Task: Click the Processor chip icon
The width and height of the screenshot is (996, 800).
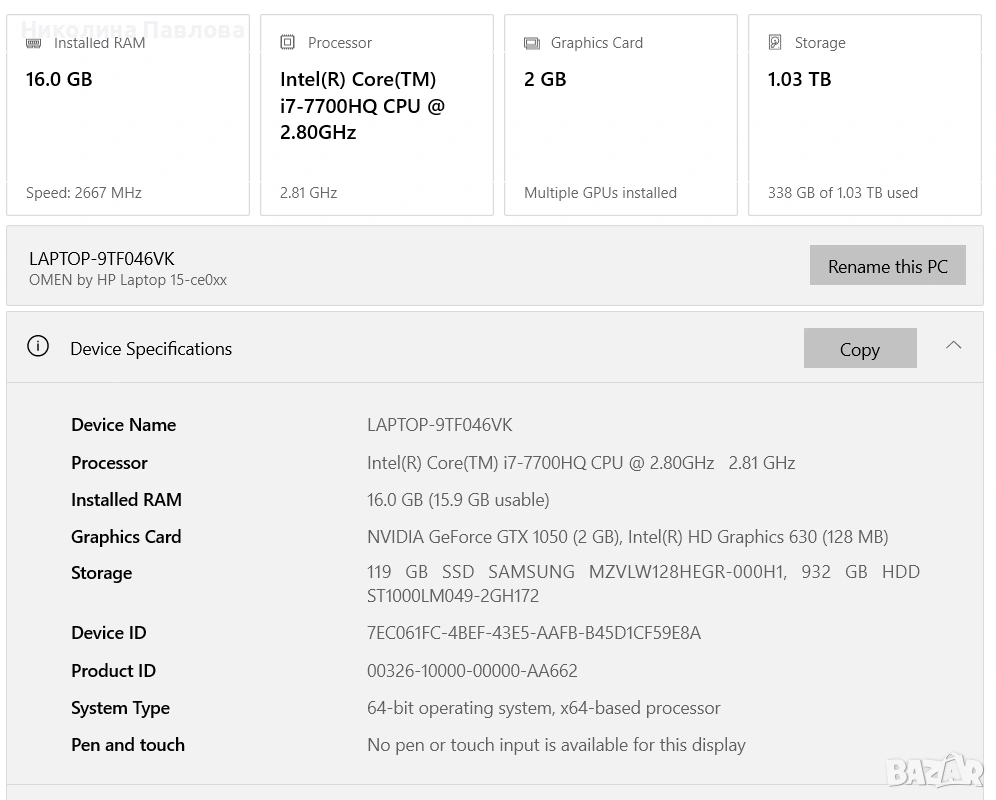Action: click(288, 42)
